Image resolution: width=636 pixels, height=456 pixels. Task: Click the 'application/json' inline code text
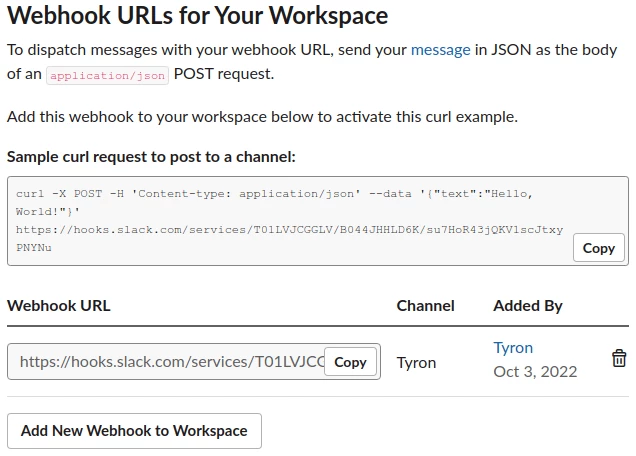click(107, 75)
